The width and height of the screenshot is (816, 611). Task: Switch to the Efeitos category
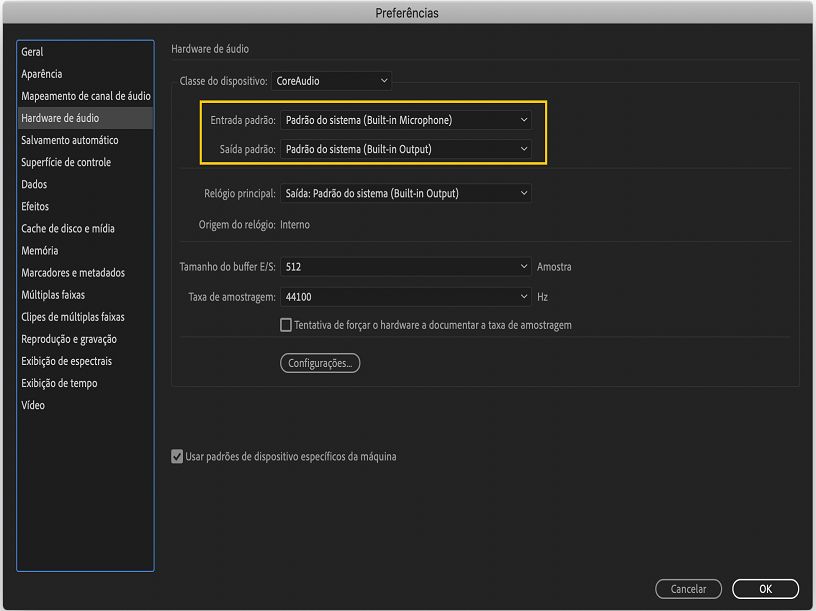(35, 206)
